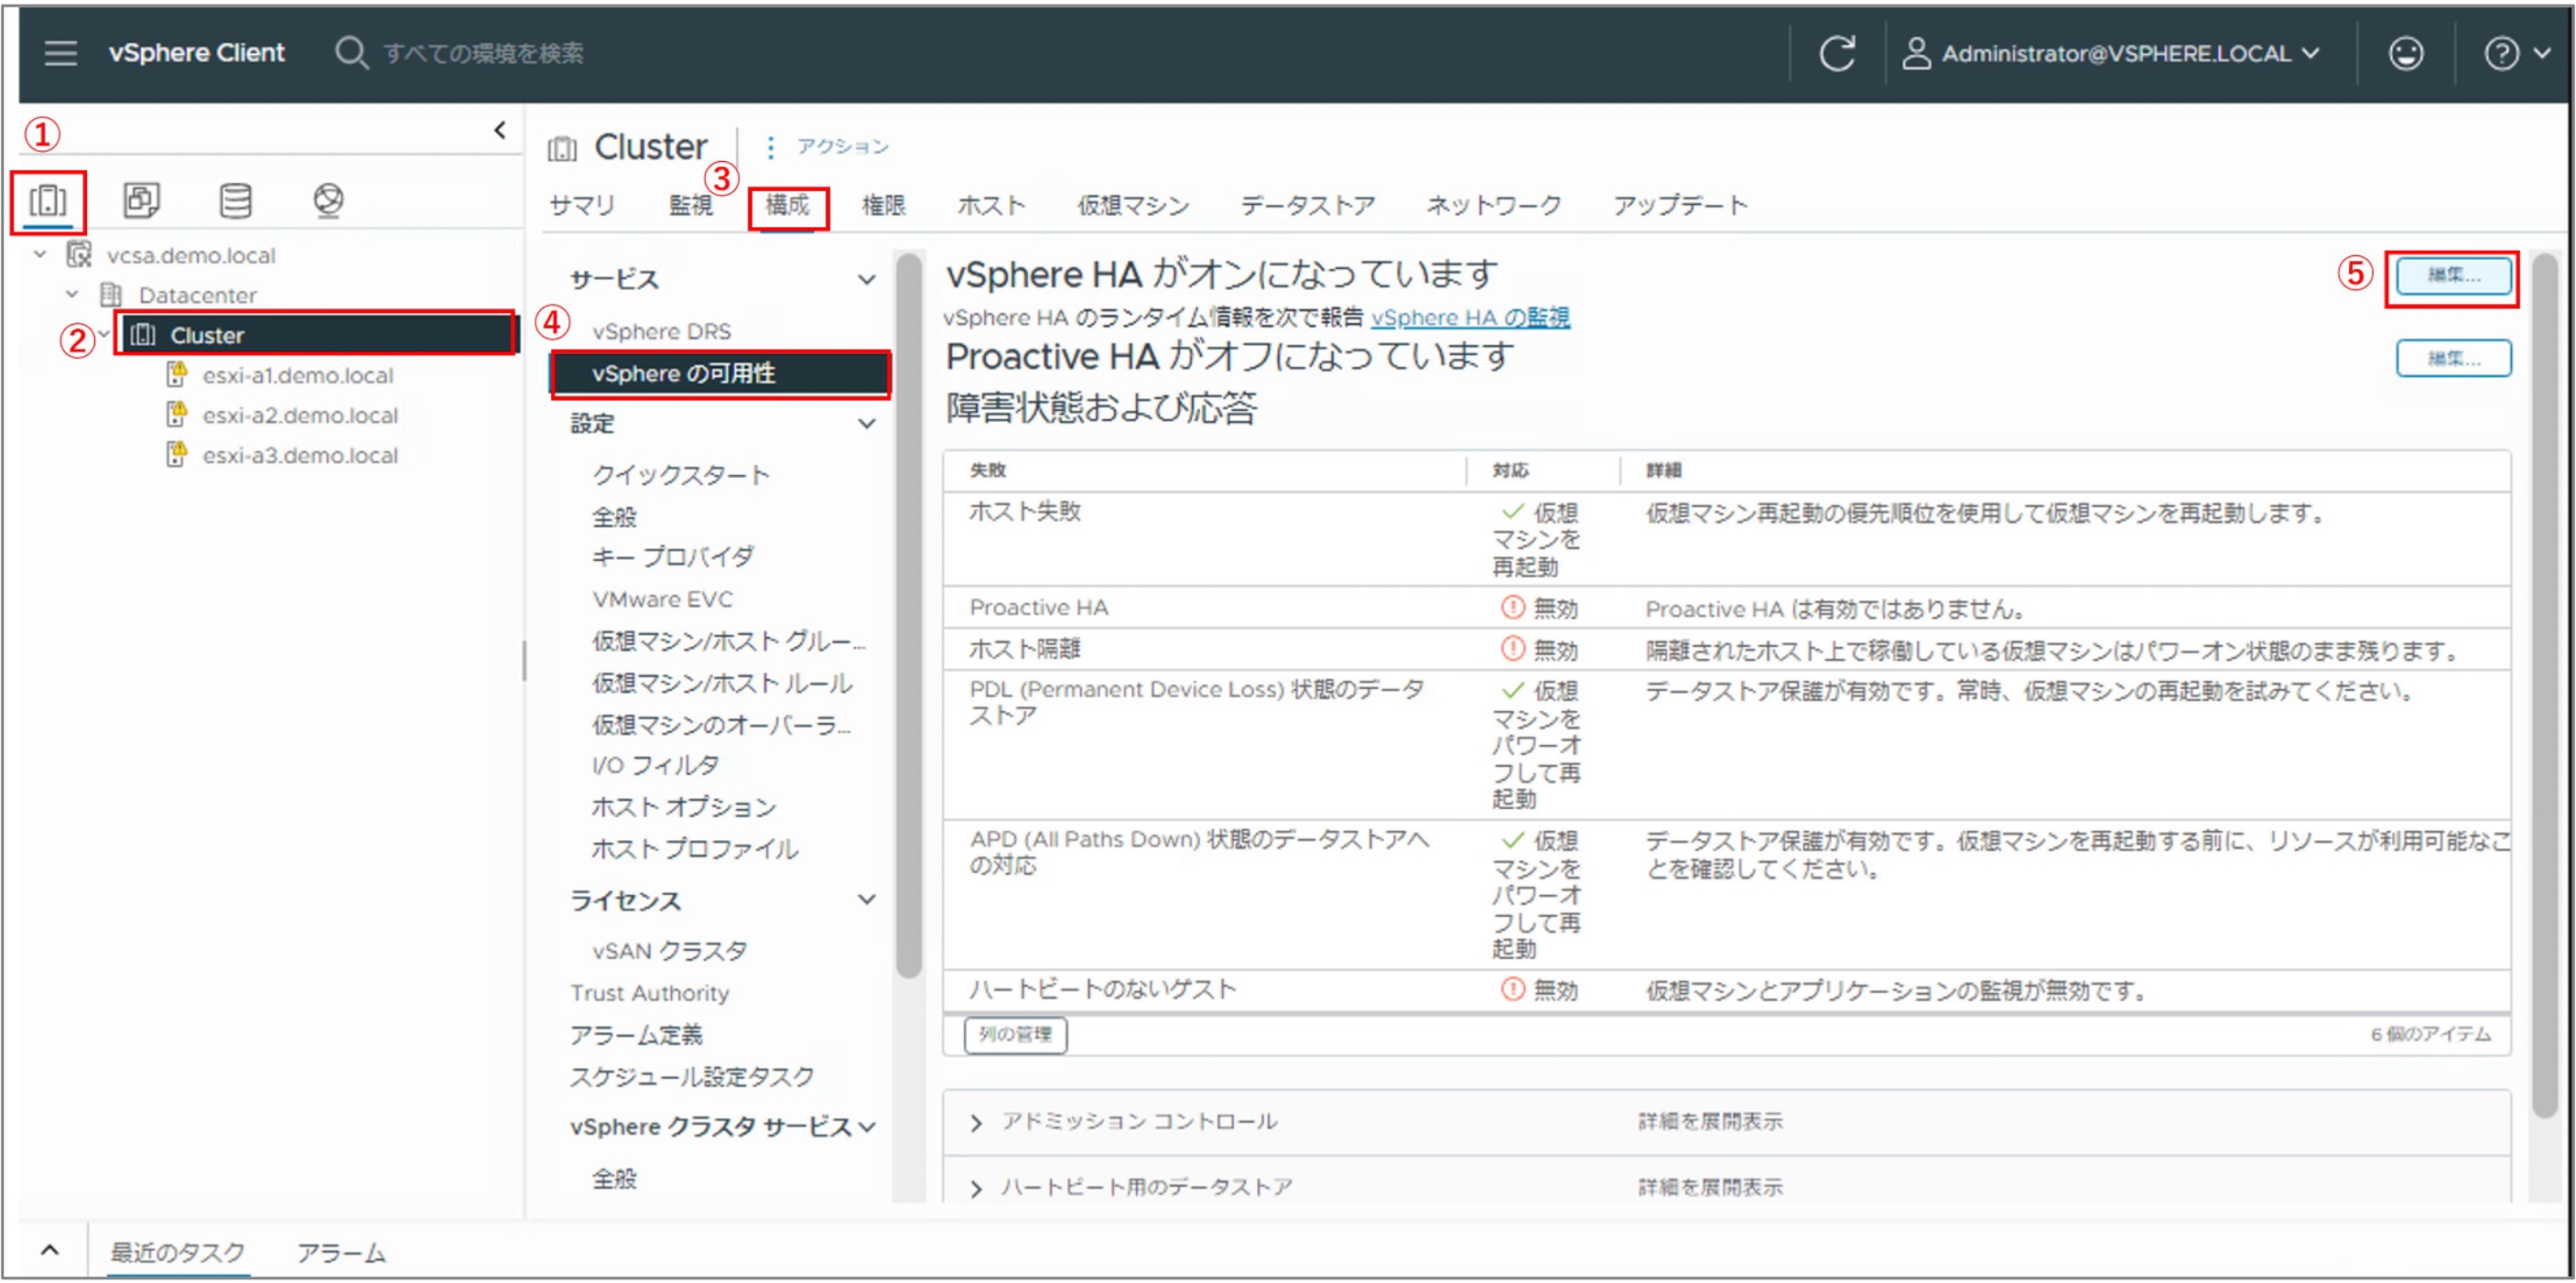This screenshot has height=1283, width=2576.
Task: Open the feedback smiley icon
Action: (x=2405, y=53)
